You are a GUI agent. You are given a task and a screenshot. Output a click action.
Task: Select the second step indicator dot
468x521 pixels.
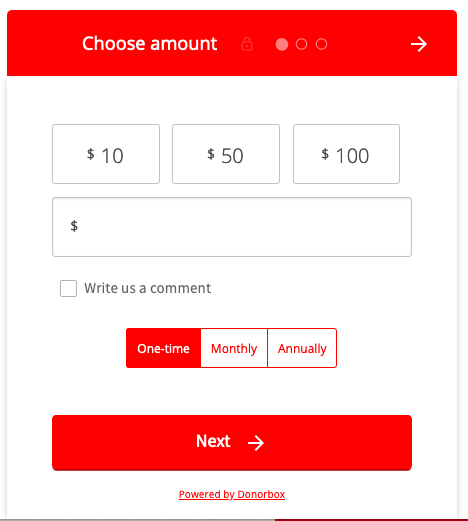(301, 44)
